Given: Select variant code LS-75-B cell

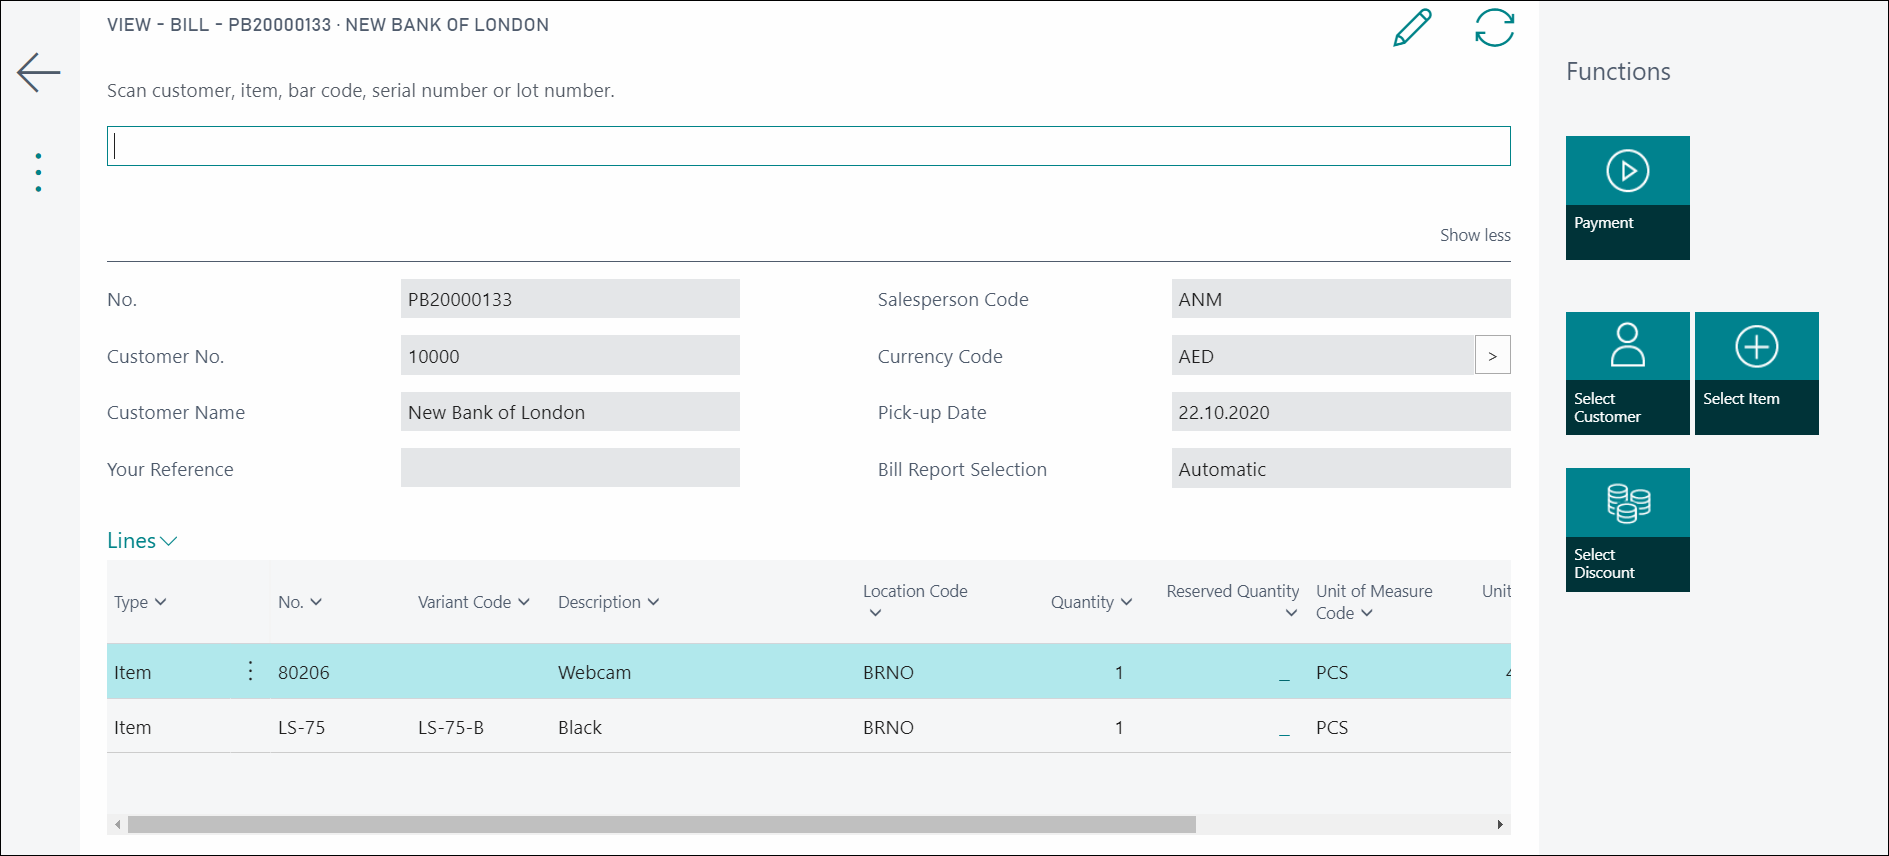Looking at the screenshot, I should (x=451, y=727).
